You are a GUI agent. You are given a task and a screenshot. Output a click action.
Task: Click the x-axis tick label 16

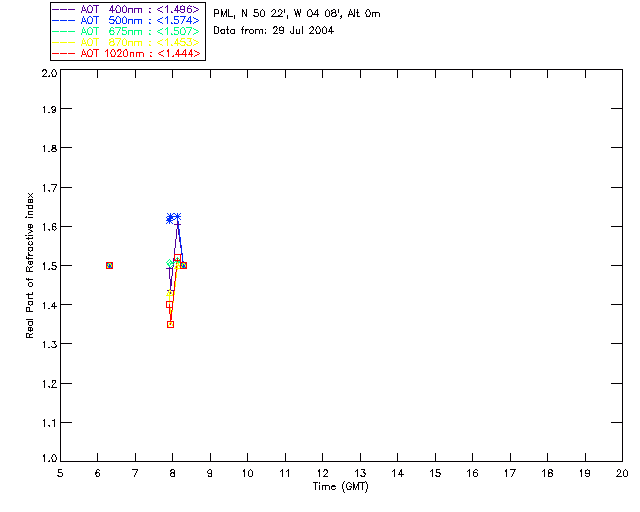click(473, 473)
